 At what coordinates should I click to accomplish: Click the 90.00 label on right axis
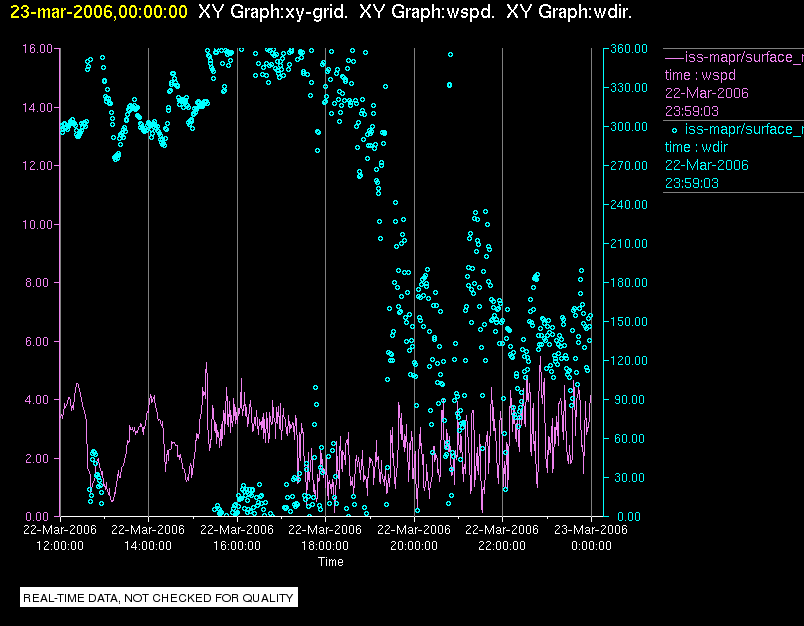631,399
